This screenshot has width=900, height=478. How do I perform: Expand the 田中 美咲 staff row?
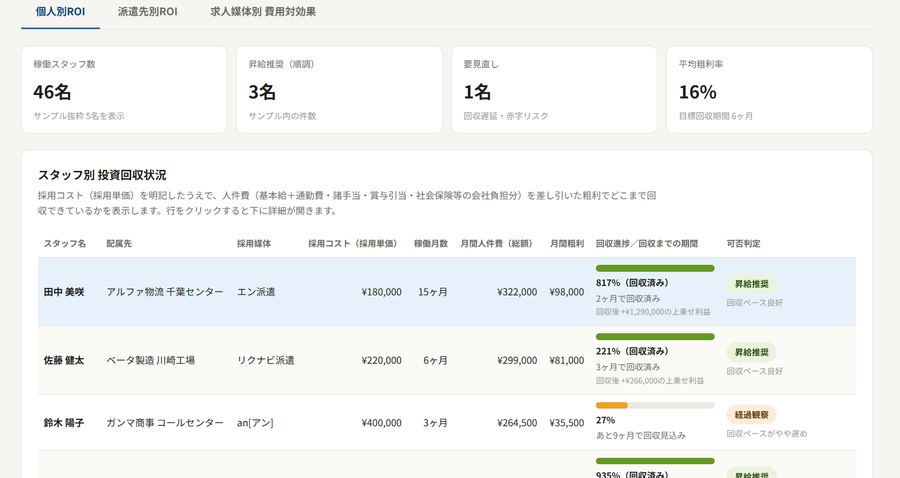click(x=447, y=292)
